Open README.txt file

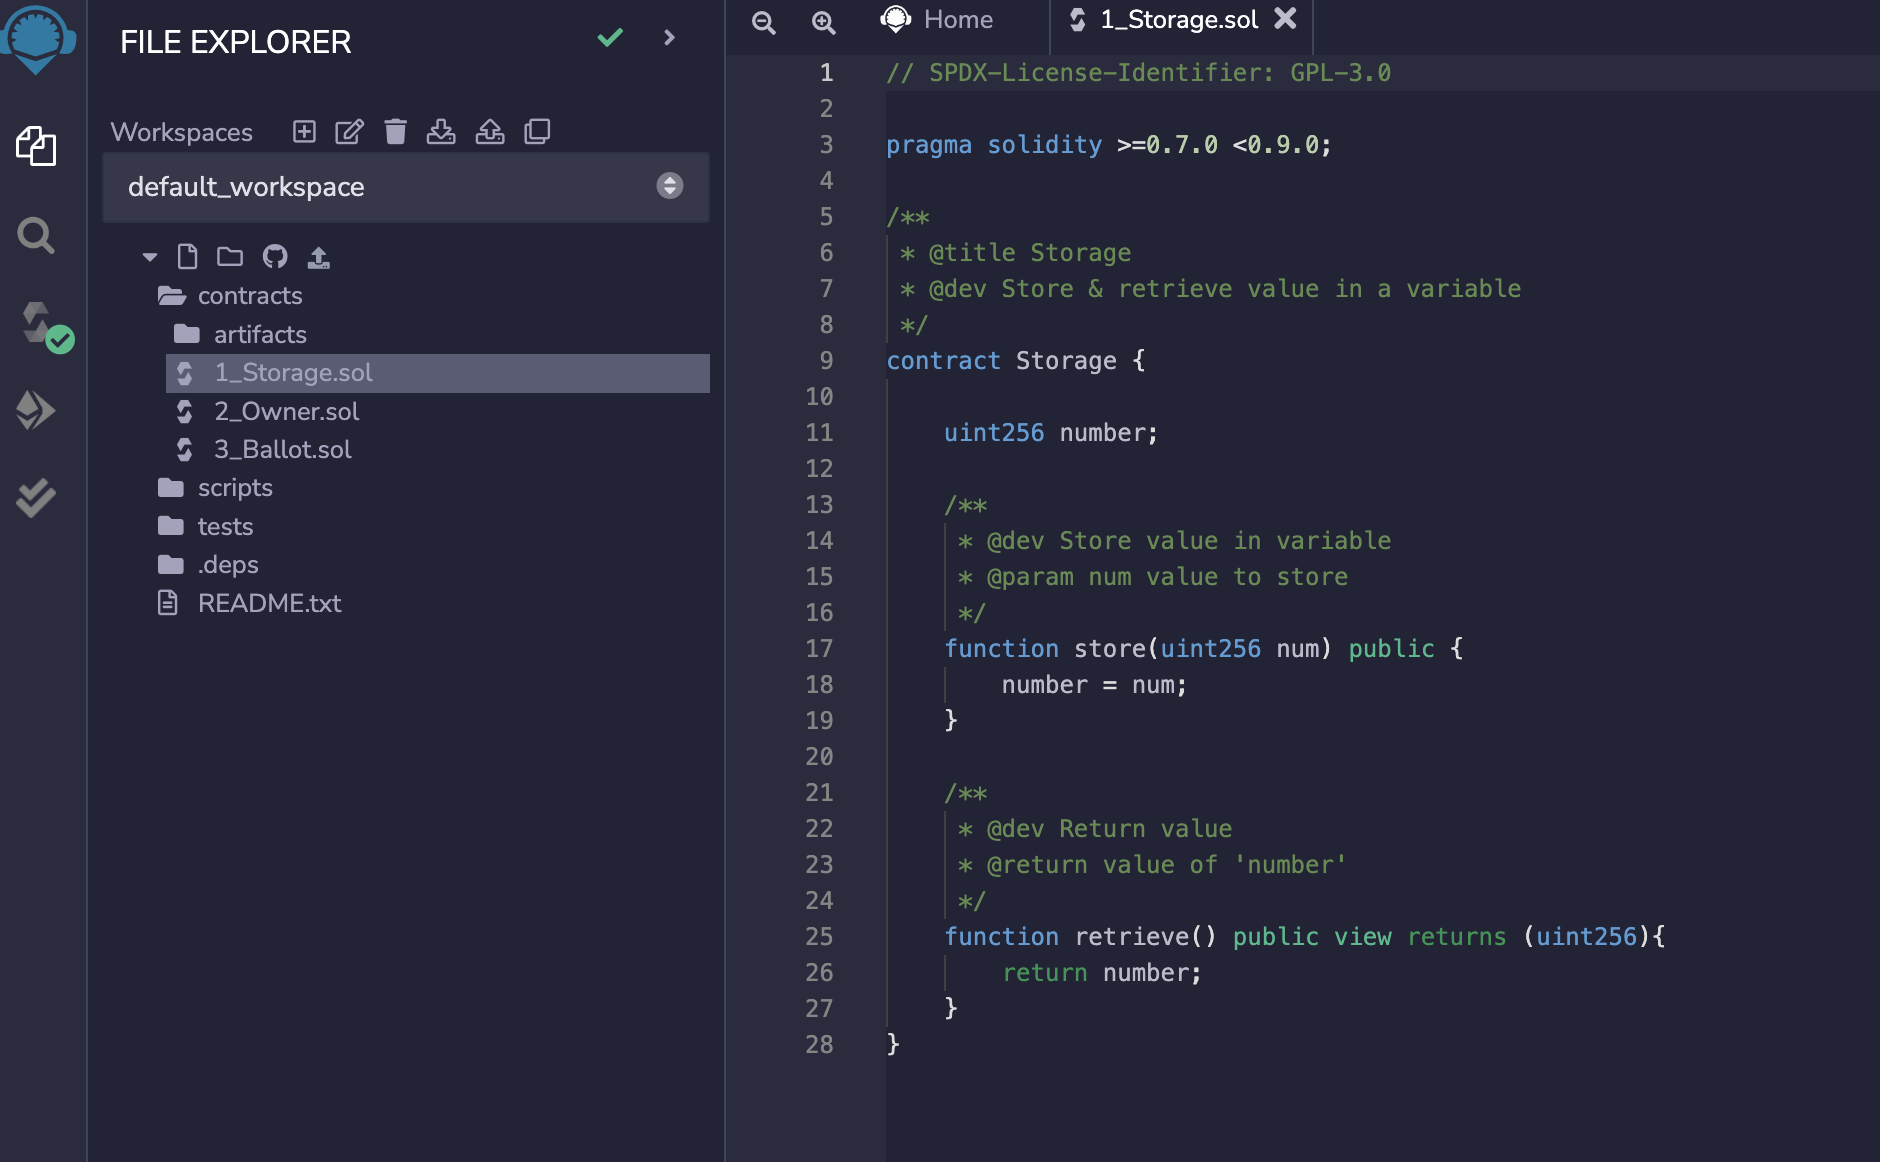(x=250, y=603)
